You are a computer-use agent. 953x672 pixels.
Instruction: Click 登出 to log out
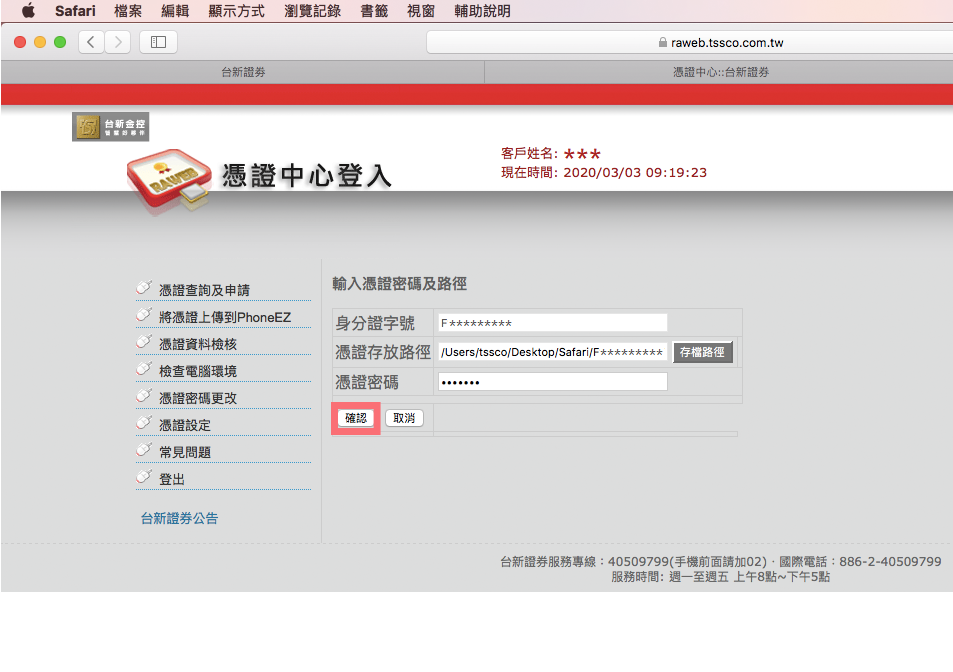pos(172,479)
